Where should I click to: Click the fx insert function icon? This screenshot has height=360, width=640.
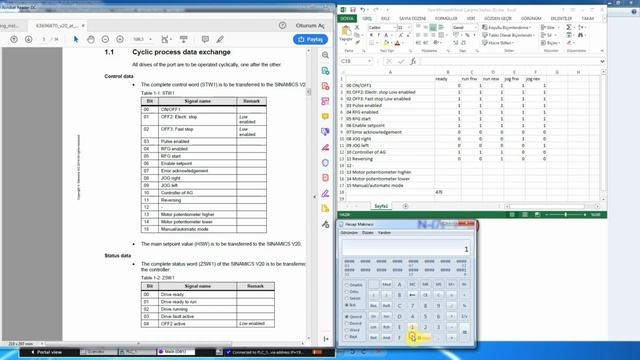(413, 61)
